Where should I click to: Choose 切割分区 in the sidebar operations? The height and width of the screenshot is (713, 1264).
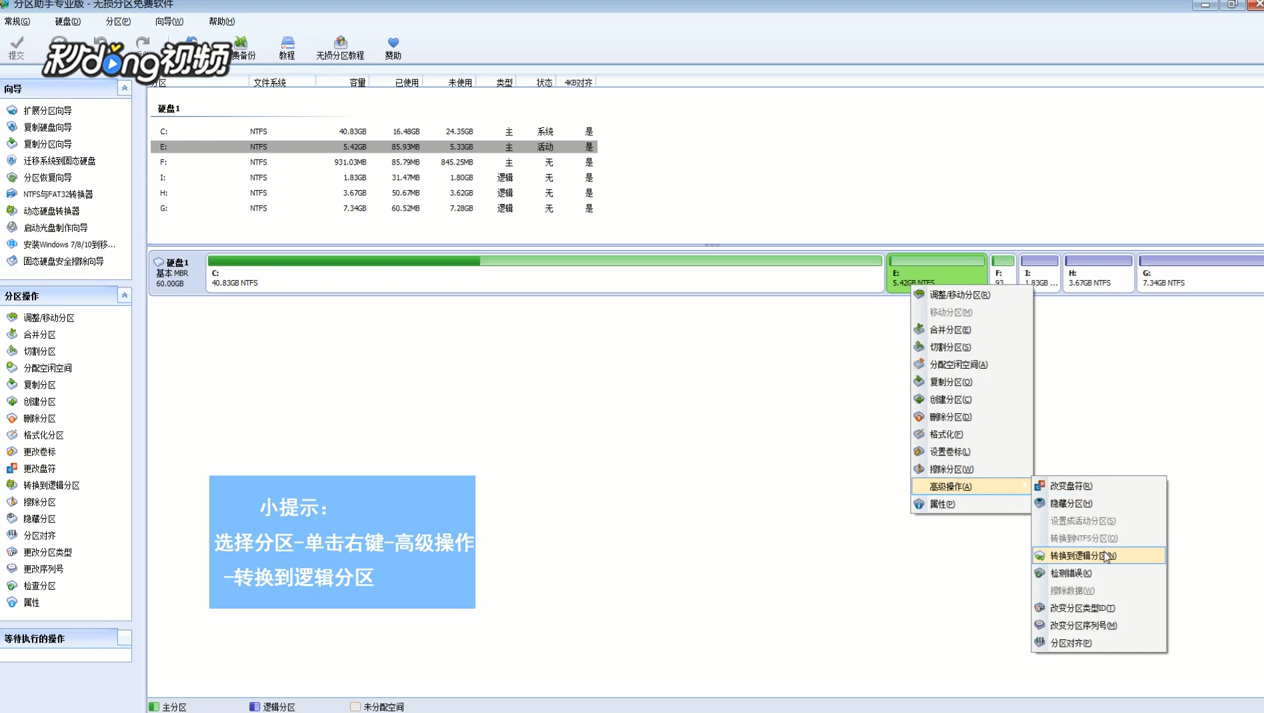click(x=39, y=352)
